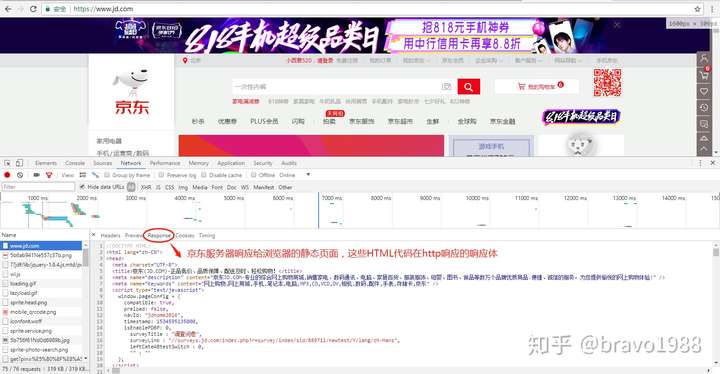Open the shopping cart button
This screenshot has height=374, width=720.
[x=537, y=86]
